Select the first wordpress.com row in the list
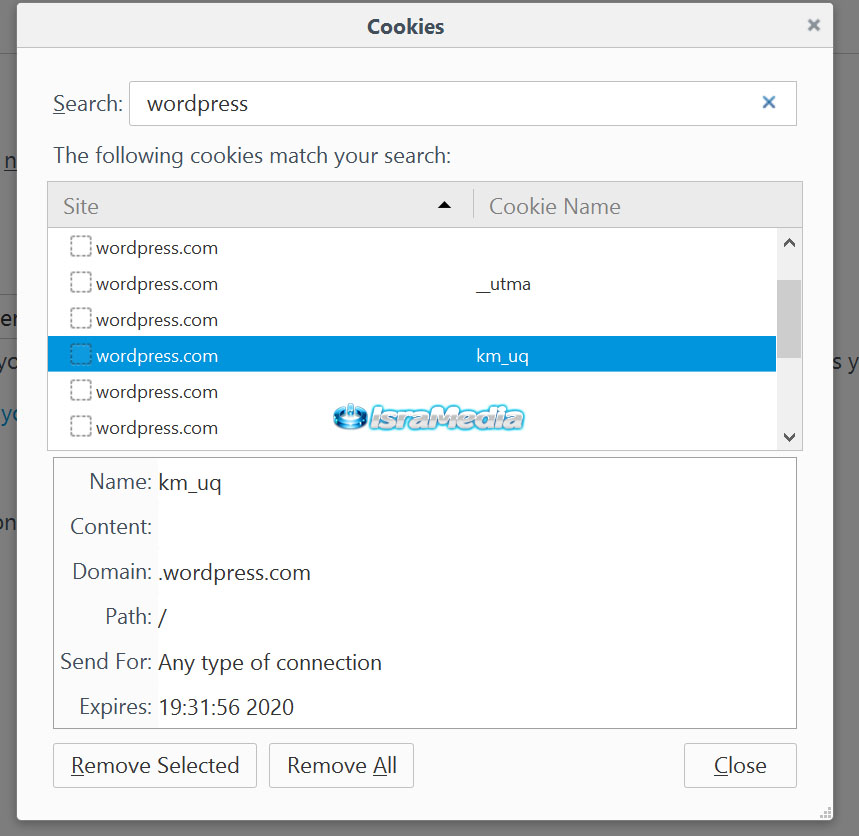Image resolution: width=859 pixels, height=836 pixels. (300, 248)
